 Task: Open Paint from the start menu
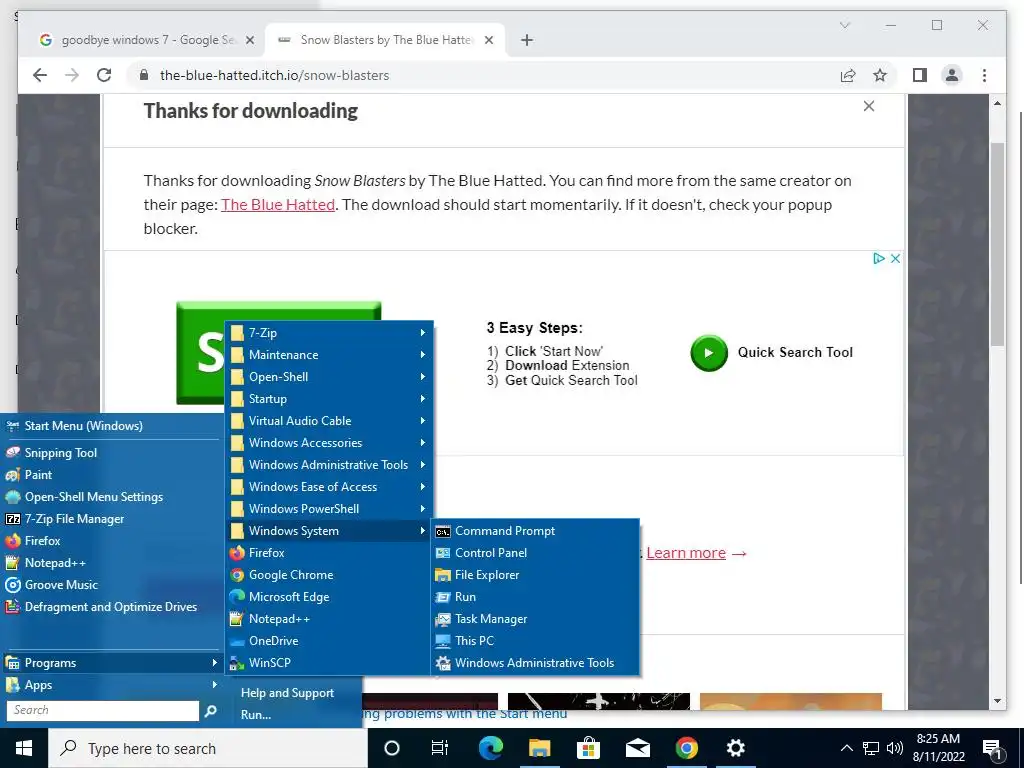coord(111,475)
